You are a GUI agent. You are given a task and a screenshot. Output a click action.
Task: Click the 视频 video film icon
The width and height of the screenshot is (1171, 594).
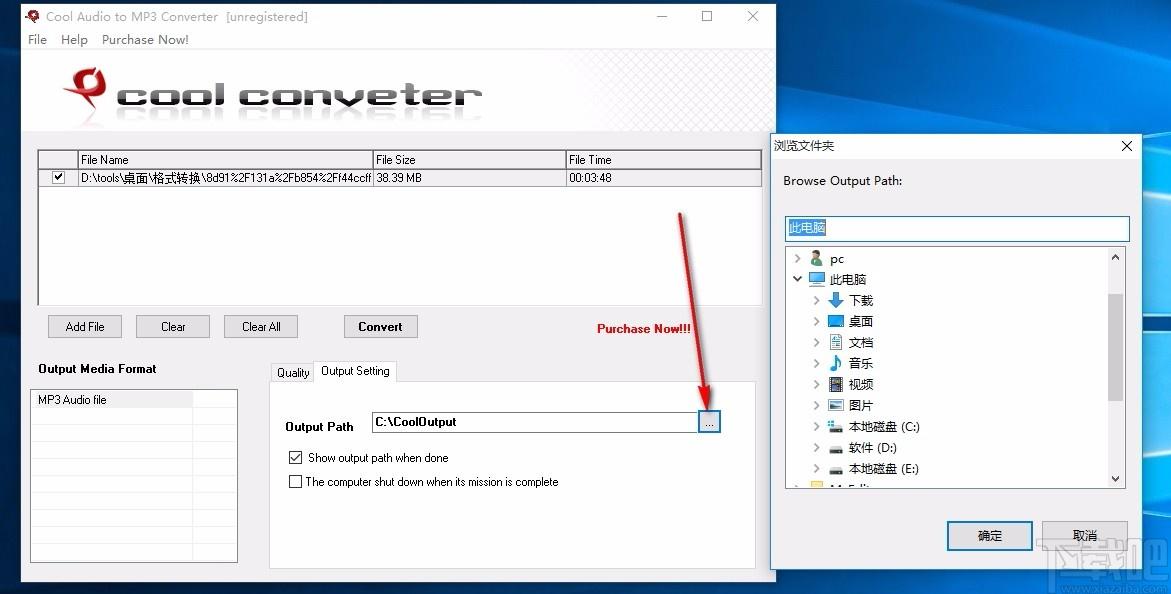pos(836,384)
